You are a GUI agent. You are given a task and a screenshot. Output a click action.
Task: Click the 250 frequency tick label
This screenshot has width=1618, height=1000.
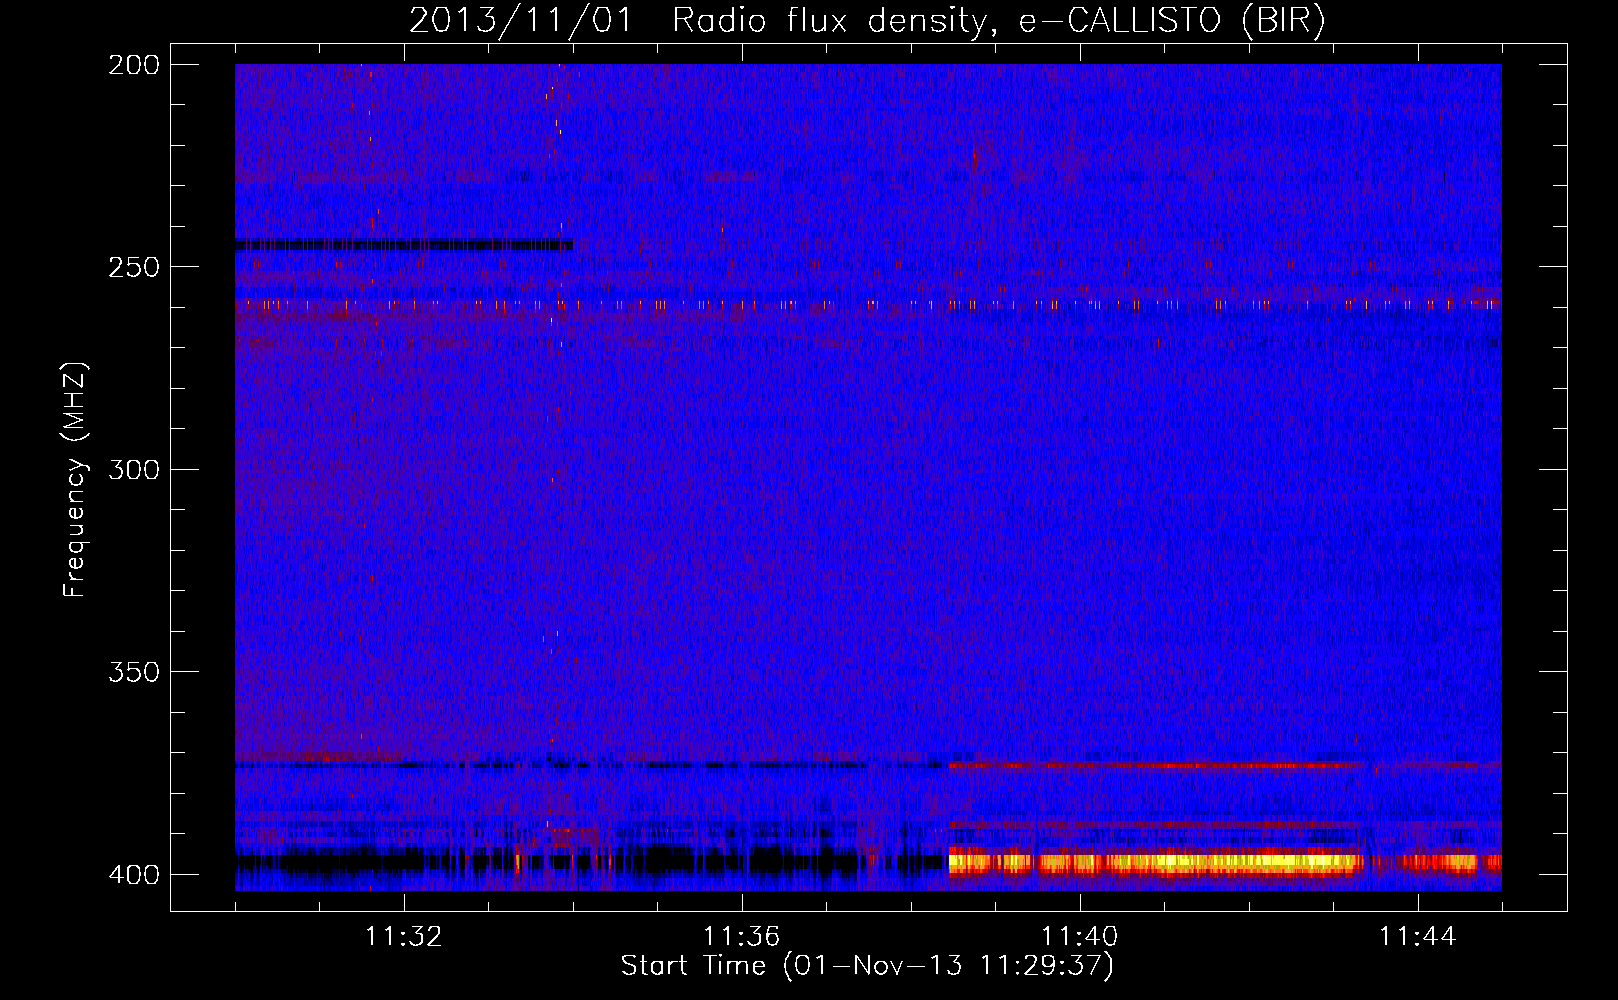pos(134,267)
